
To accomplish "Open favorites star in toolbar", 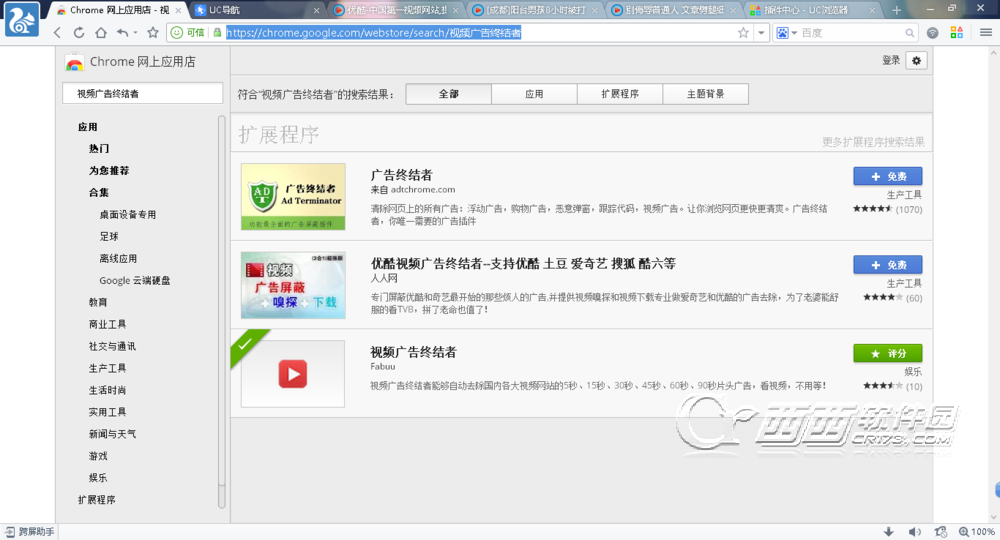I will (152, 33).
